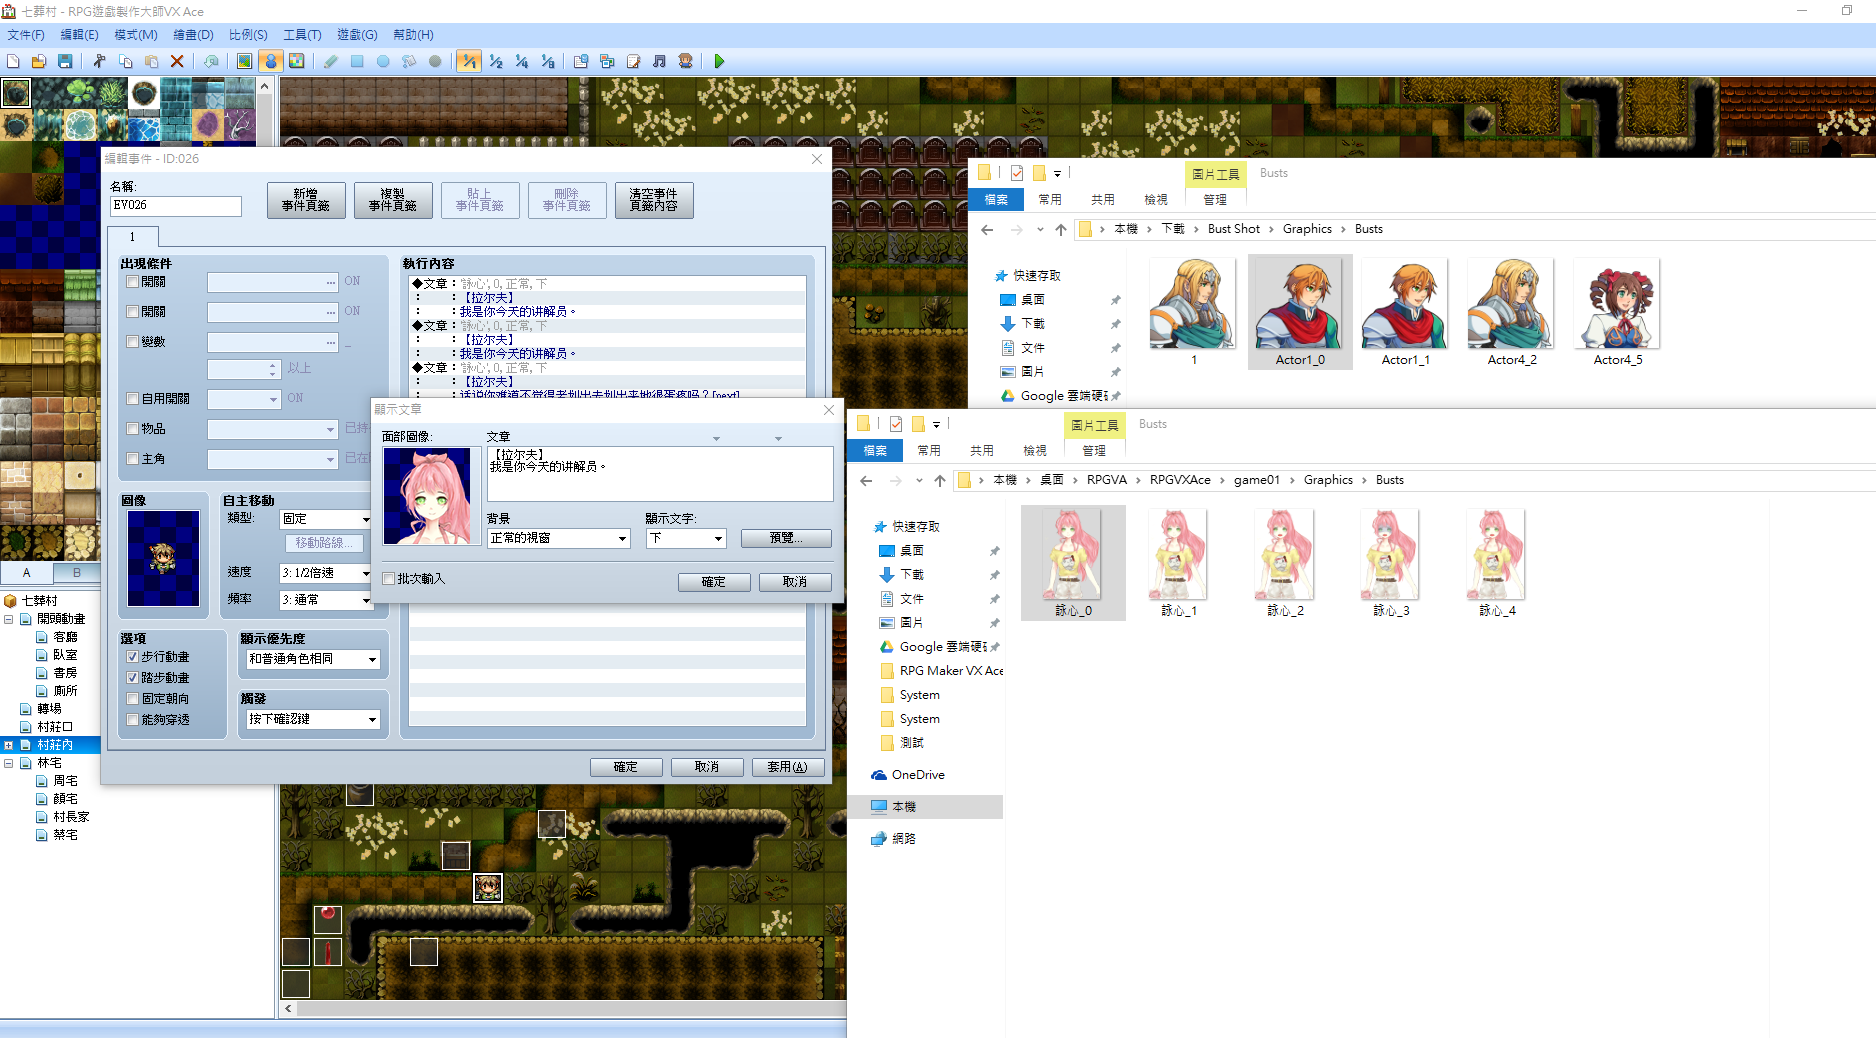
Task: Open the 遊戲(G) menu
Action: [x=357, y=34]
